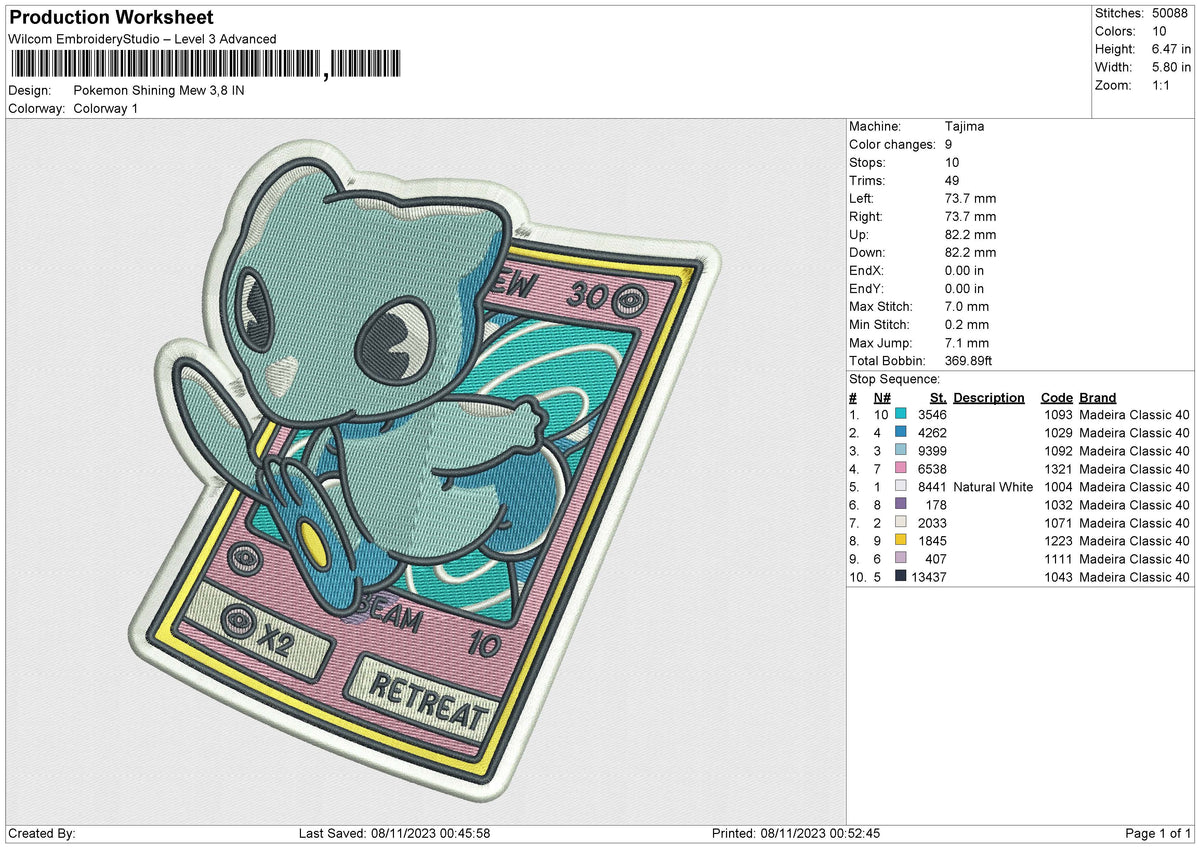
Task: Open the Colorway 1 selection
Action: pos(106,108)
